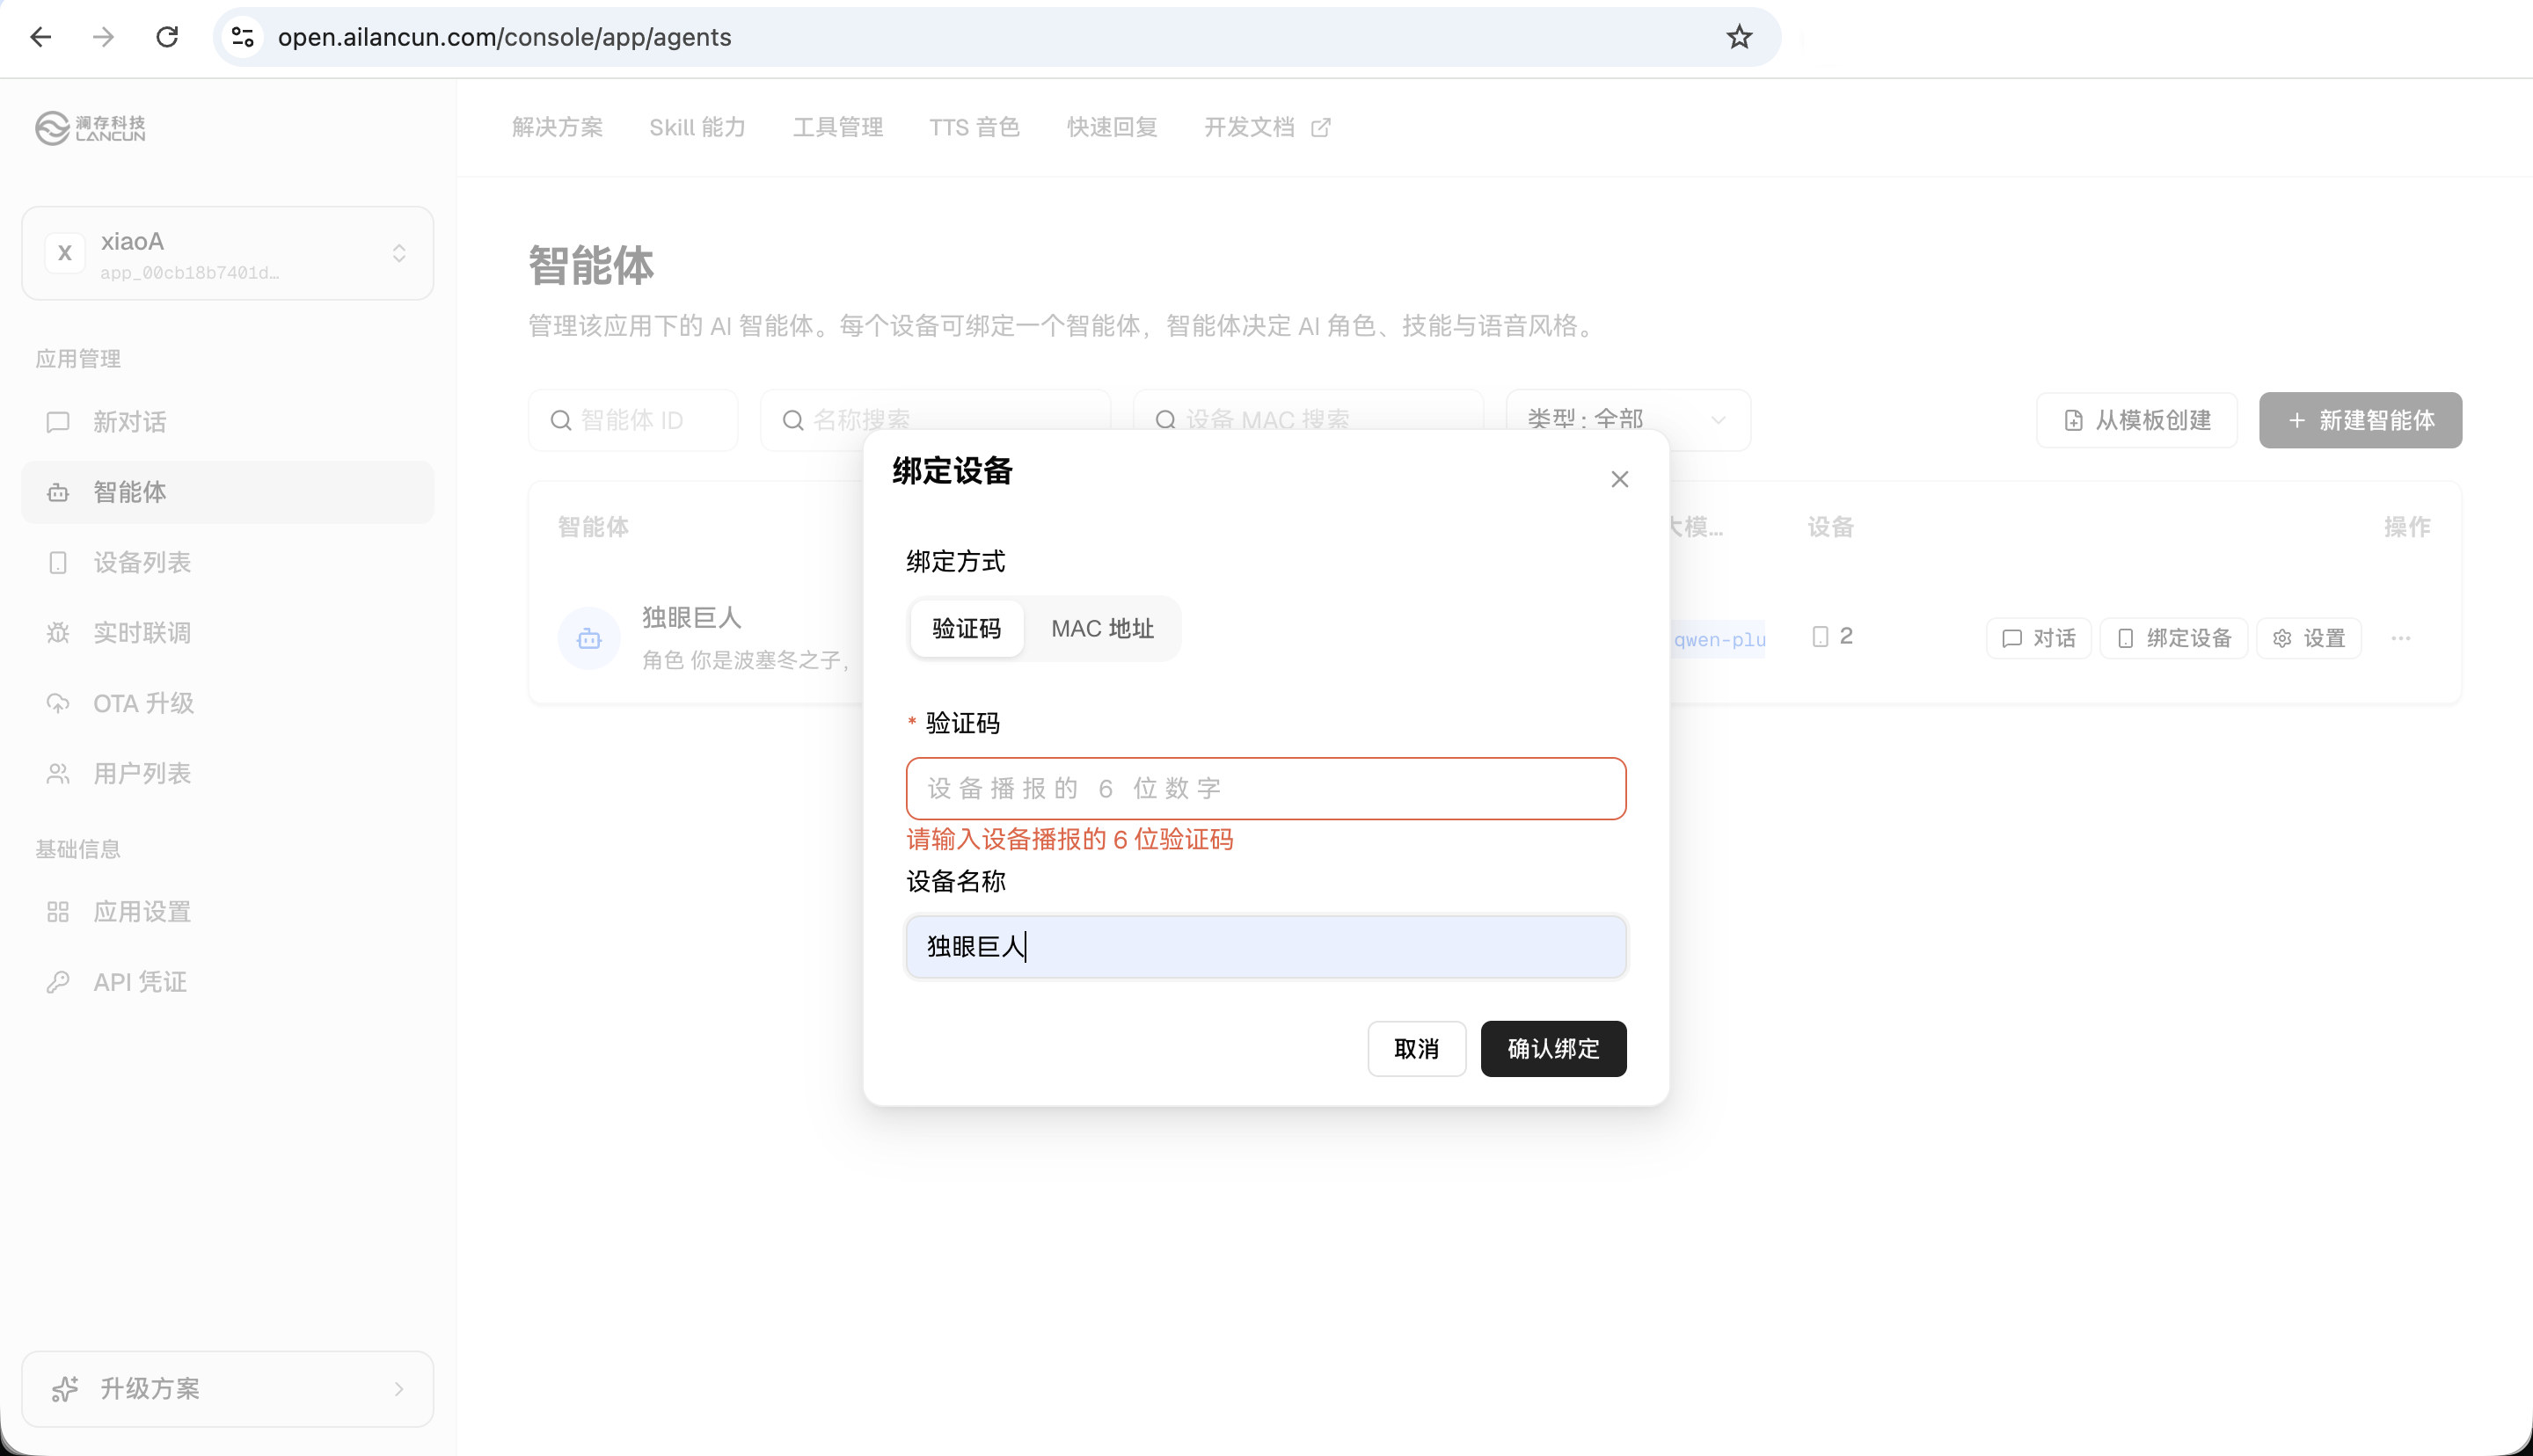Open the TTS 音色 top tab

(974, 127)
